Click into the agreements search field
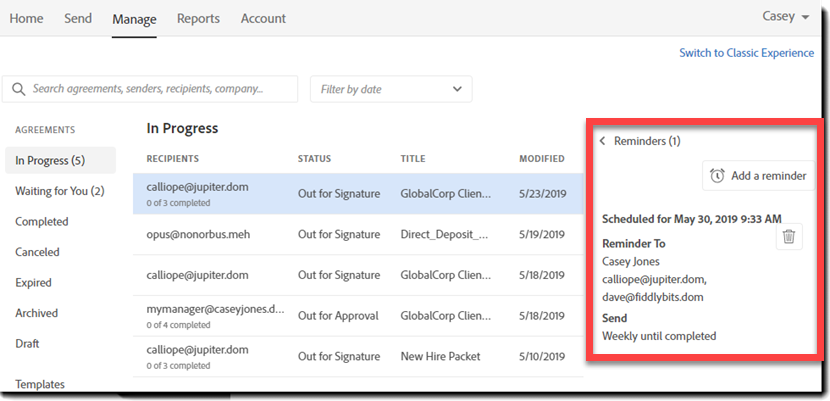The image size is (830, 401). click(160, 89)
